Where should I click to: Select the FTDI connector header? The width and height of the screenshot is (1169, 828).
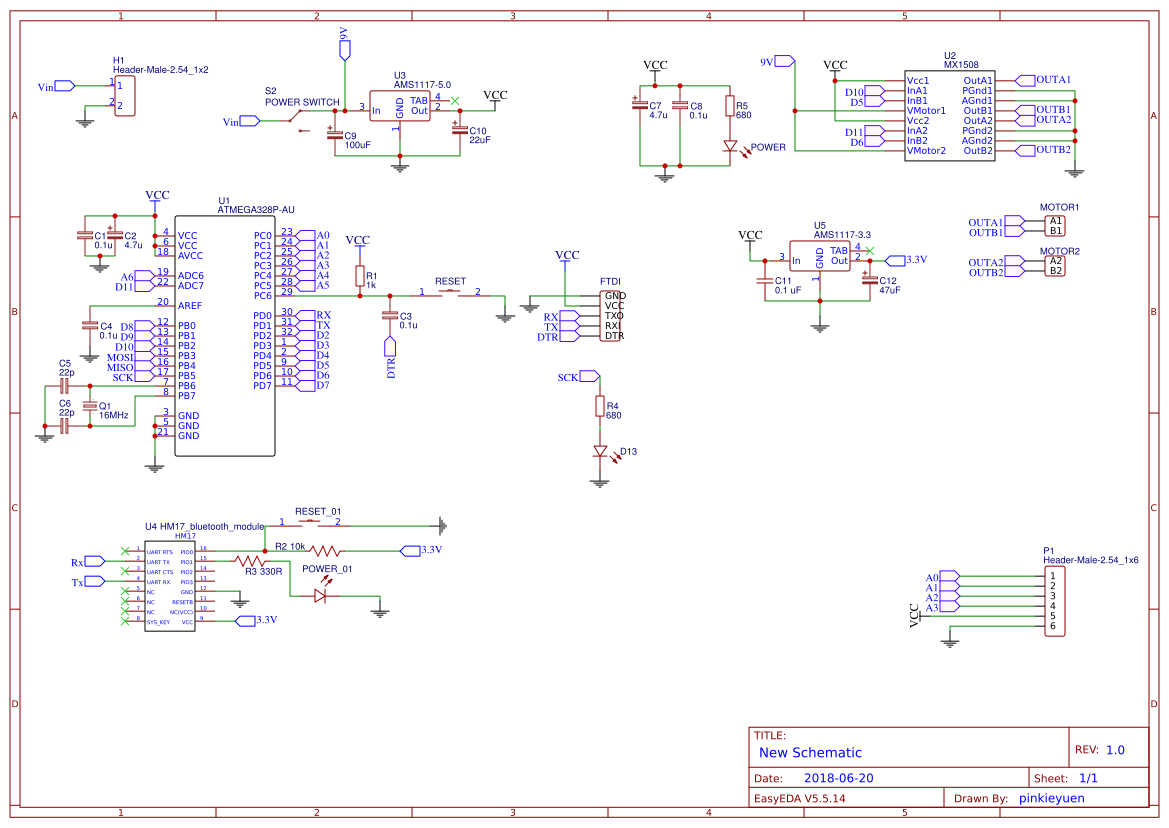point(612,316)
